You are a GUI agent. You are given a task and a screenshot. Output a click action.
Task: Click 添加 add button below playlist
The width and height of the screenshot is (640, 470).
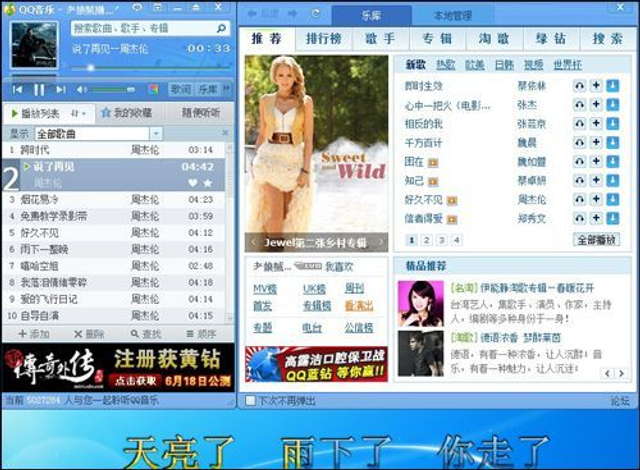point(34,334)
